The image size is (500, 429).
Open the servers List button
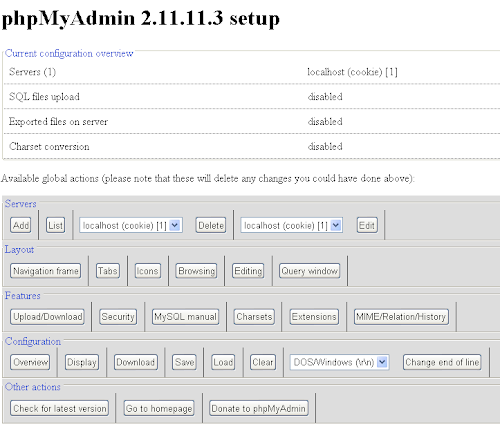pyautogui.click(x=55, y=225)
